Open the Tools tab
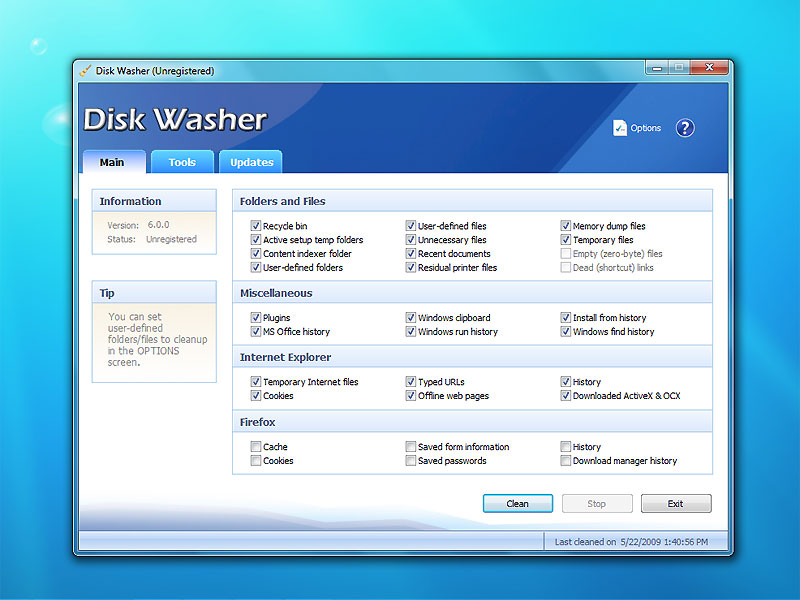Image resolution: width=800 pixels, height=600 pixels. click(182, 162)
